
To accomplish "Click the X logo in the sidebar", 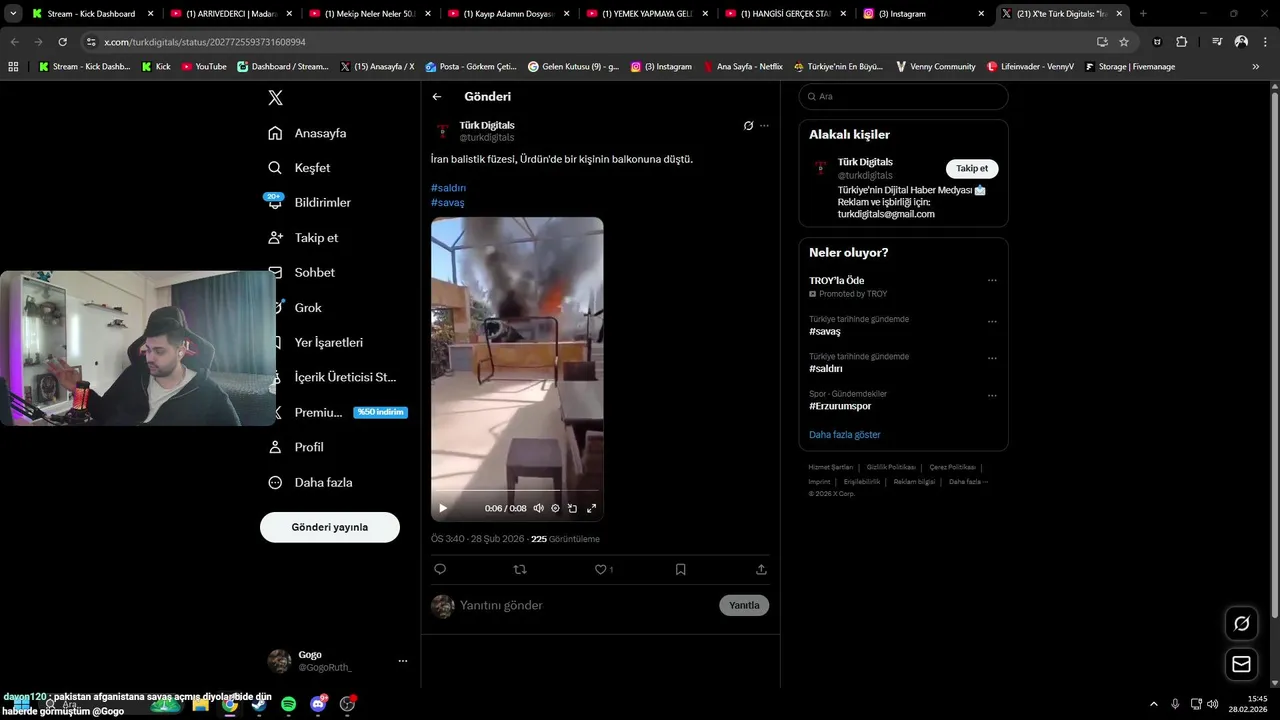I will click(x=275, y=97).
